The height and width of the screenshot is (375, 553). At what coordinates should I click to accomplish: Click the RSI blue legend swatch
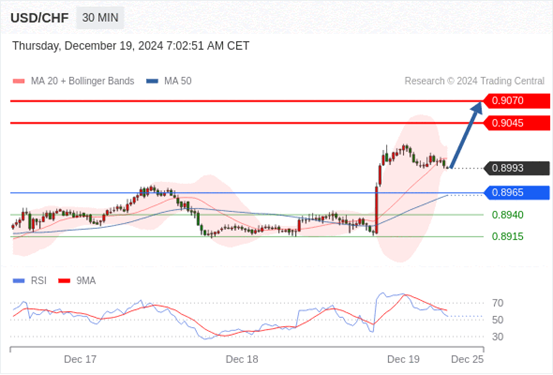coord(19,281)
